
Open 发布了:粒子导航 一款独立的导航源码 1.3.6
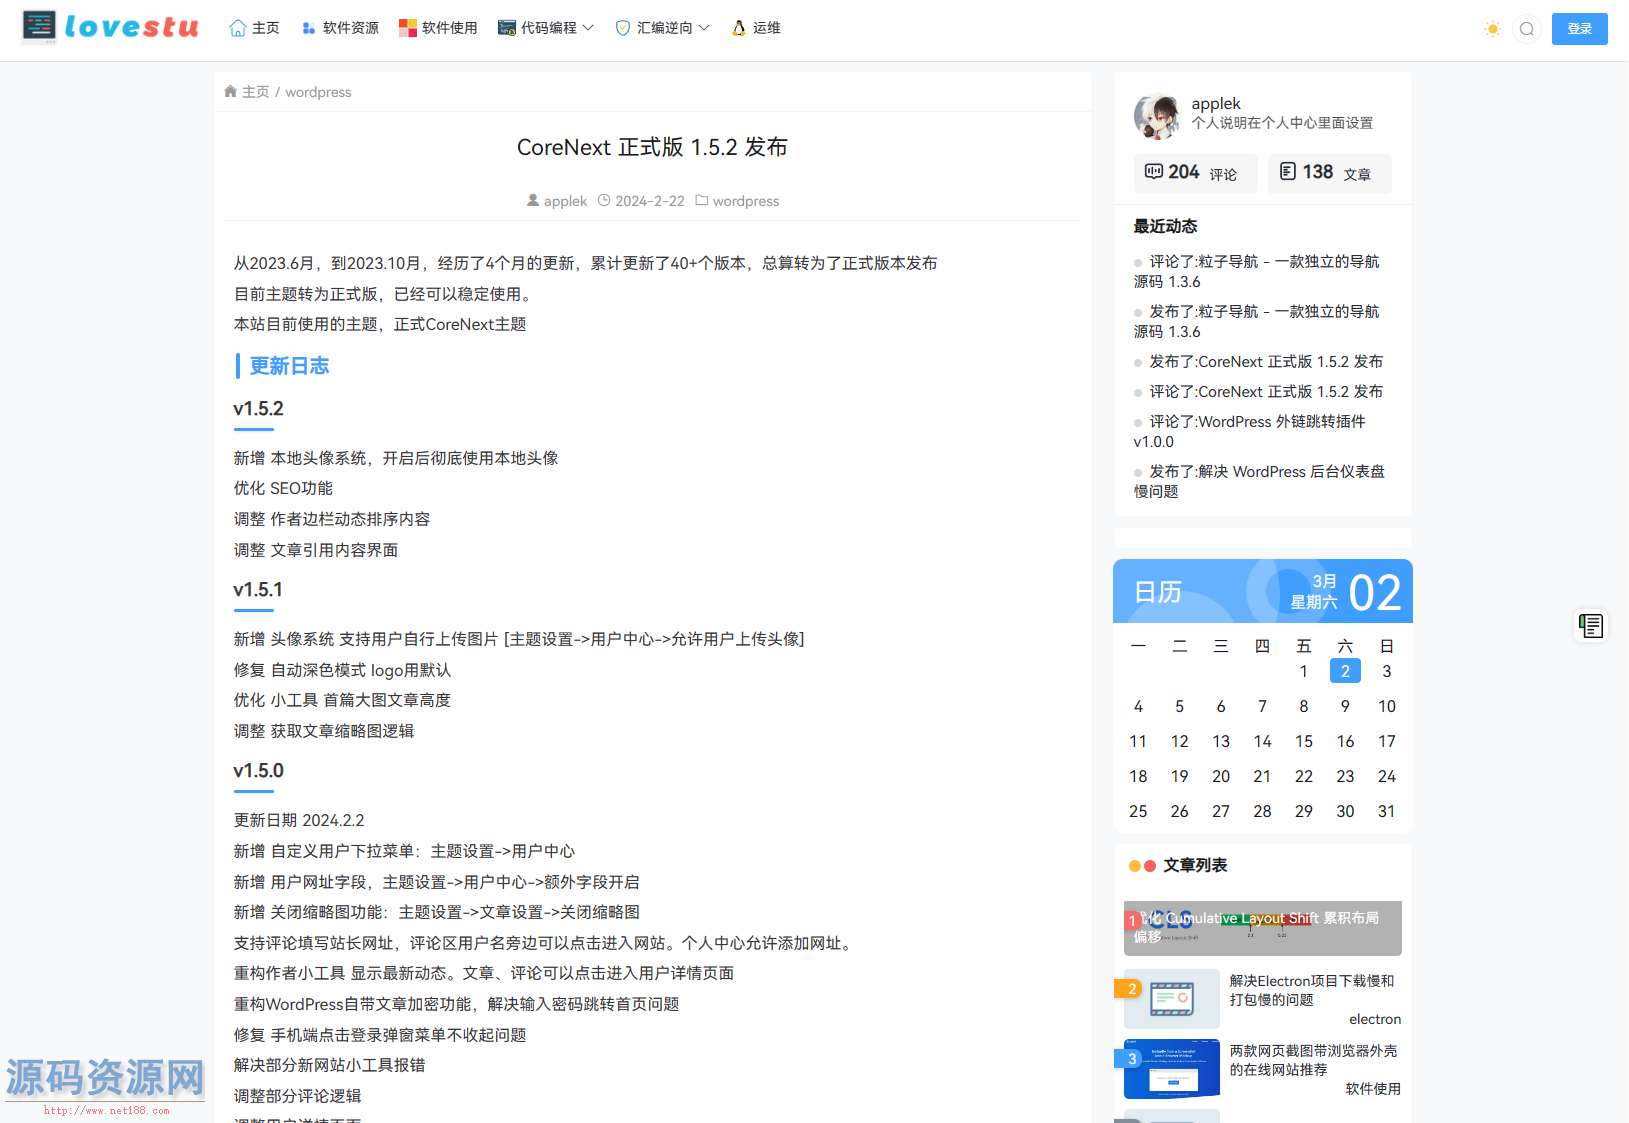coord(1257,322)
